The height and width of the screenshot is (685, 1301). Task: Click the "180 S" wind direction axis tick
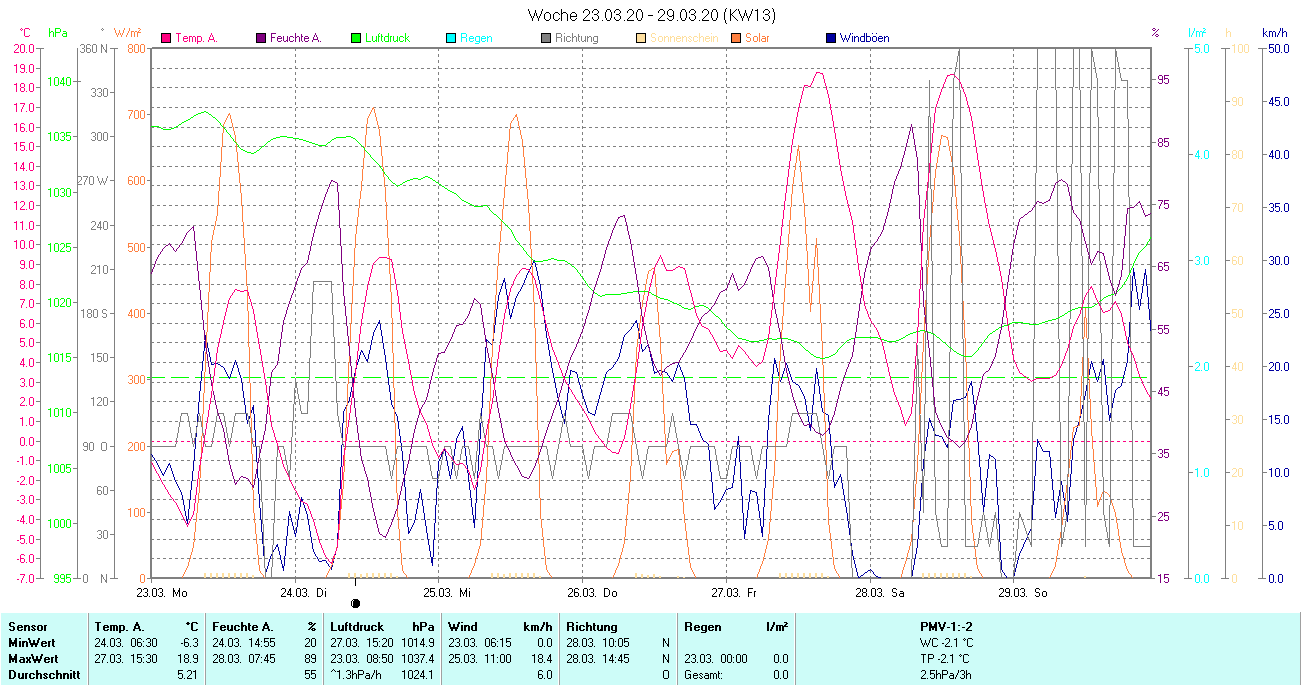tap(92, 313)
